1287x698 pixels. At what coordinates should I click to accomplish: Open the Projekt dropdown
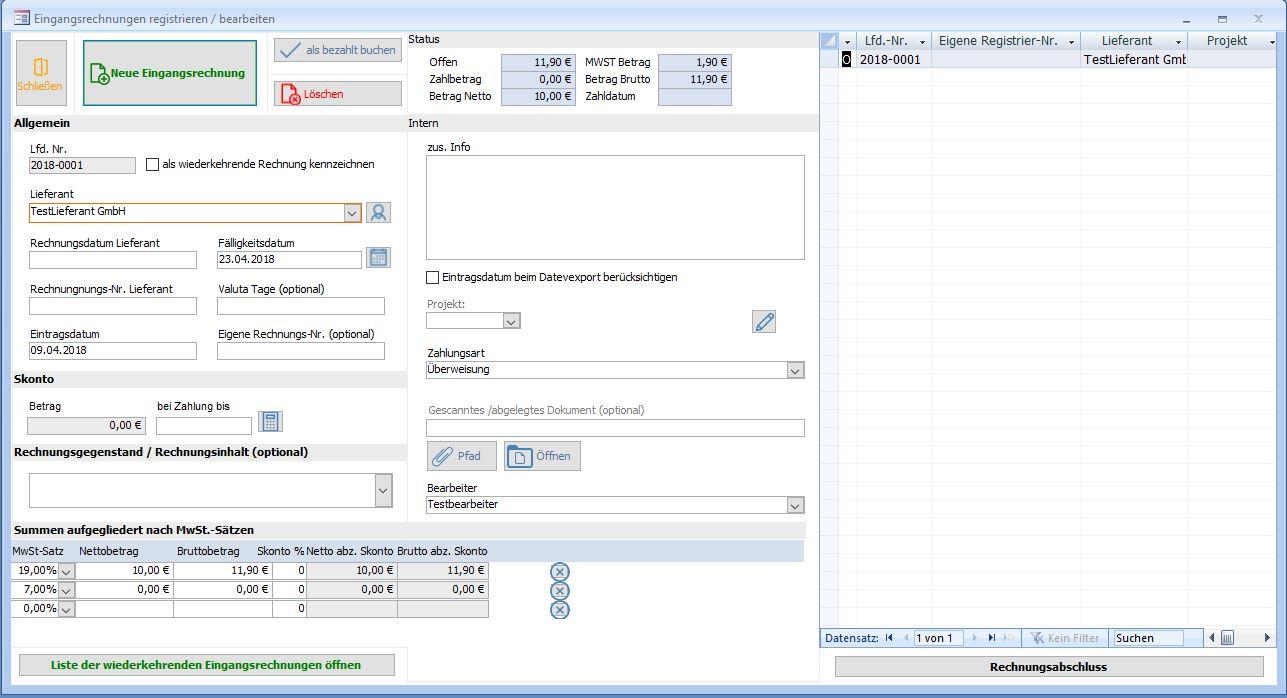(511, 321)
